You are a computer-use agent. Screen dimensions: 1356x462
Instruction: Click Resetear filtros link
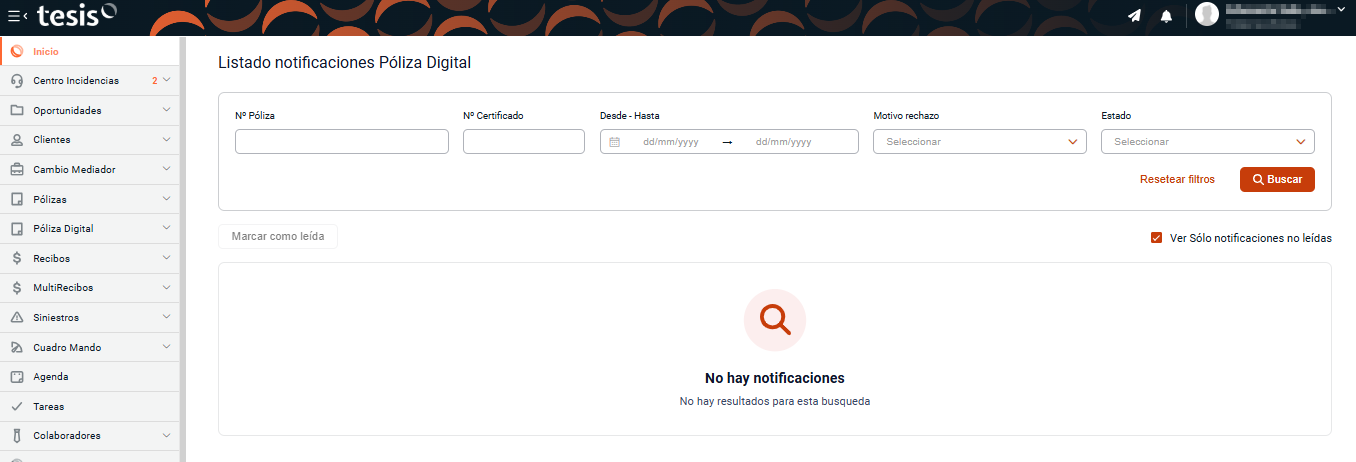pos(1177,180)
